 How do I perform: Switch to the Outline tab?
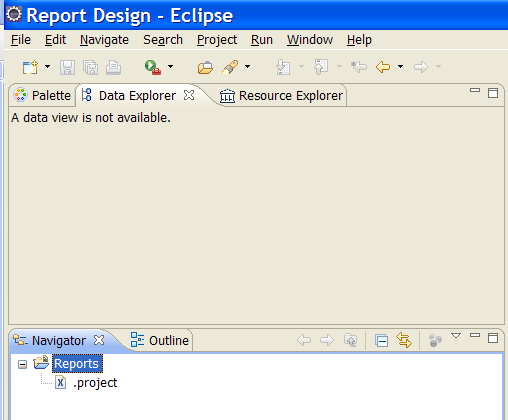pos(160,340)
